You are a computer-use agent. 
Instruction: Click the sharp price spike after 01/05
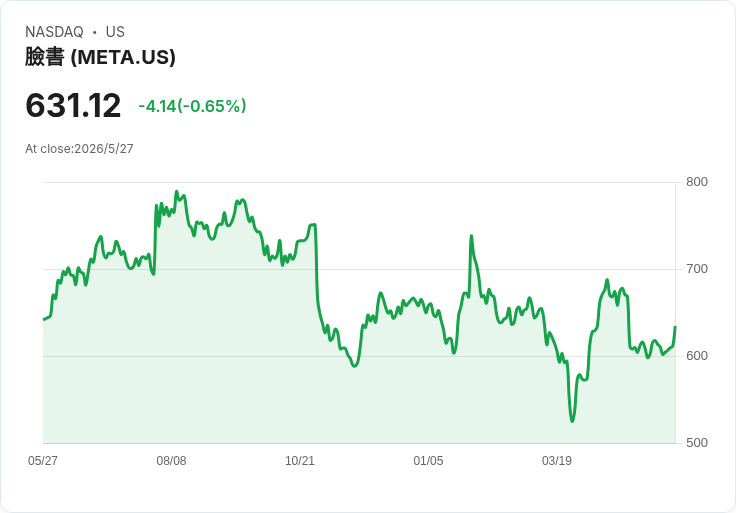[471, 236]
